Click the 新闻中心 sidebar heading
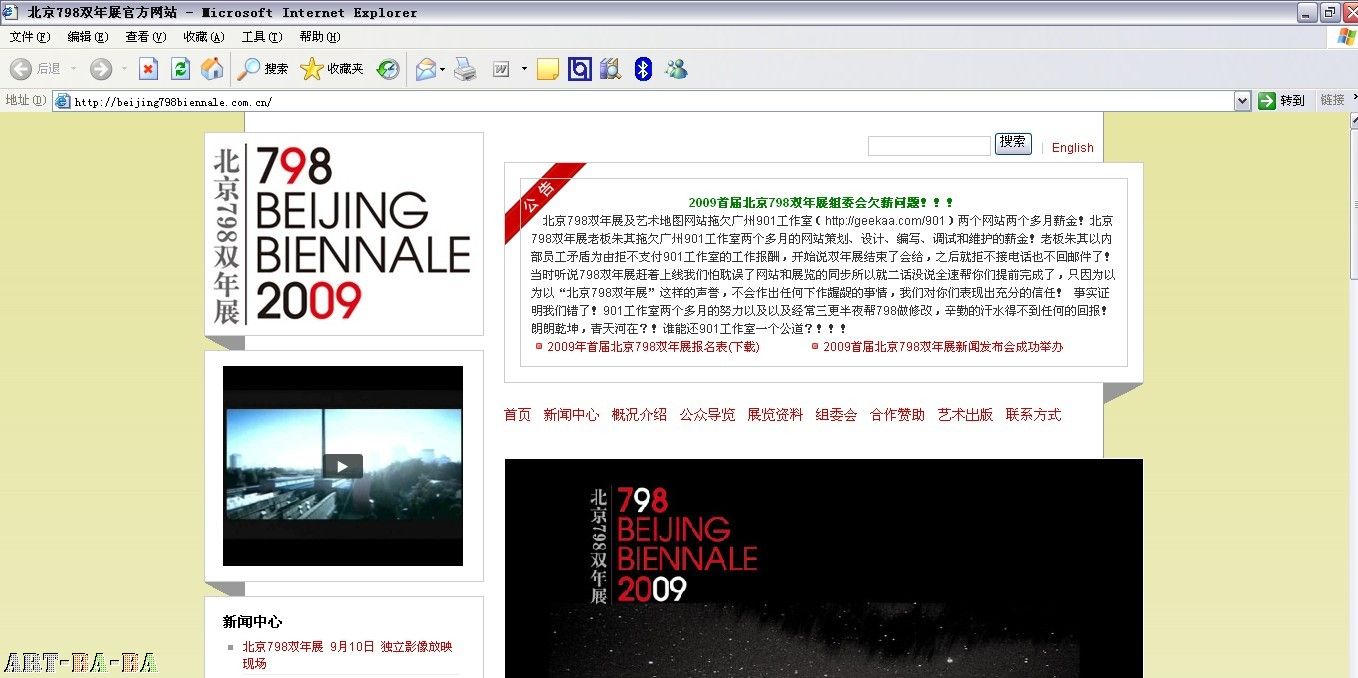Viewport: 1358px width, 678px height. pyautogui.click(x=252, y=622)
